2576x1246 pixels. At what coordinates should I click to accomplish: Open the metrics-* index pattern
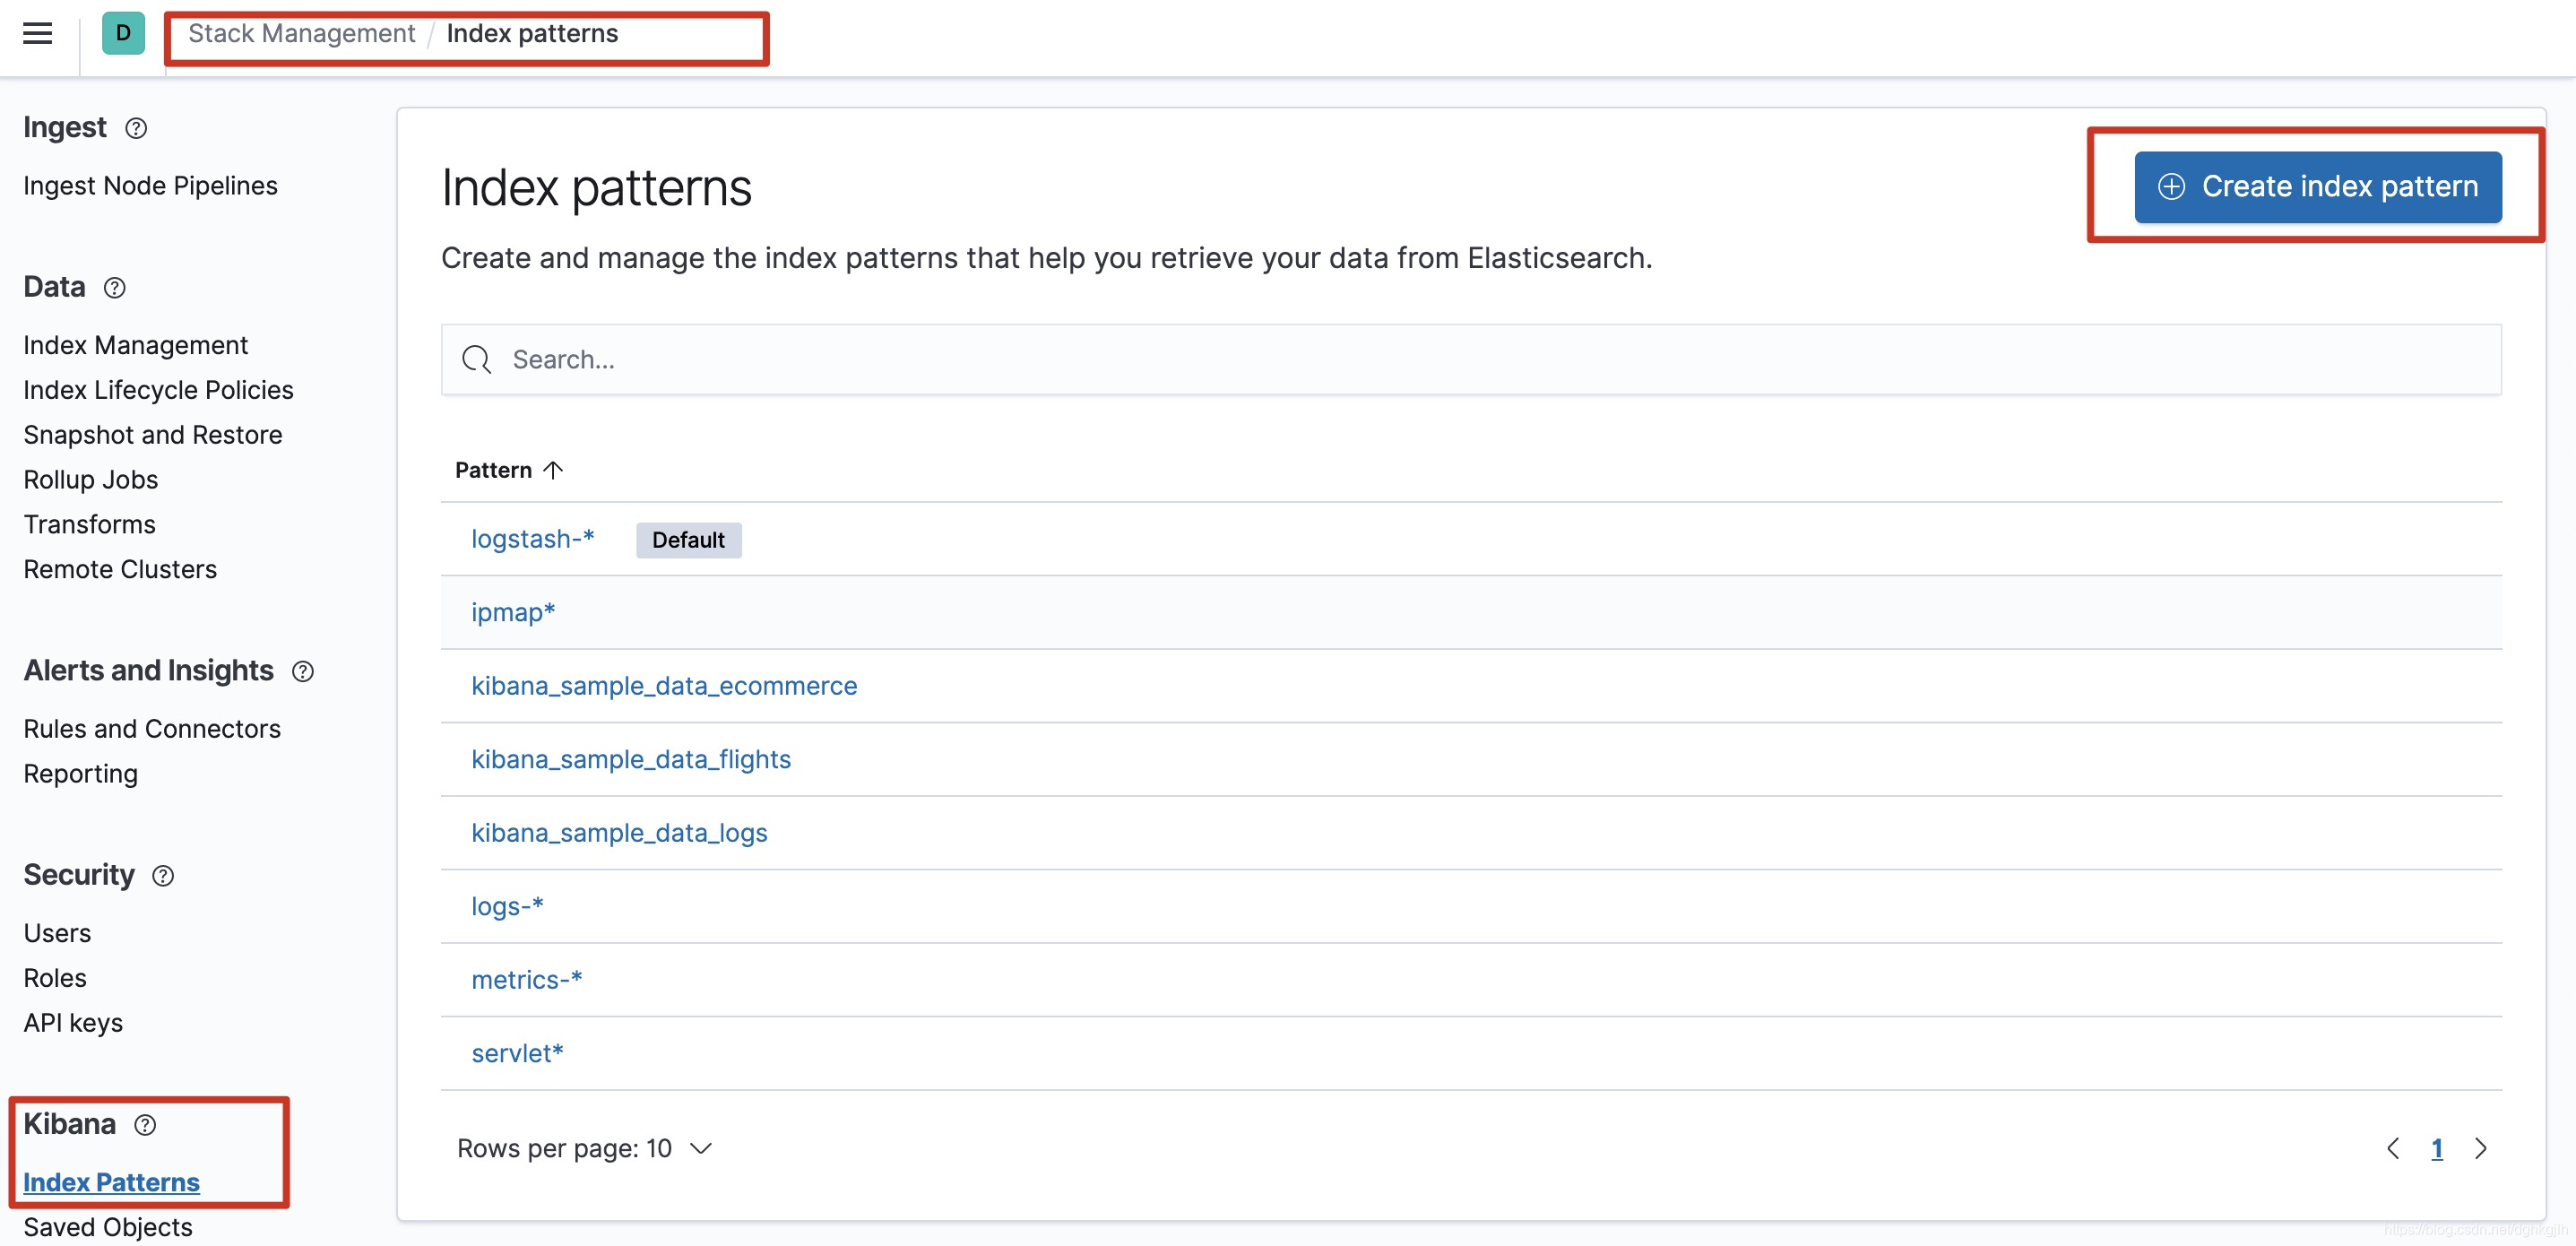[526, 980]
